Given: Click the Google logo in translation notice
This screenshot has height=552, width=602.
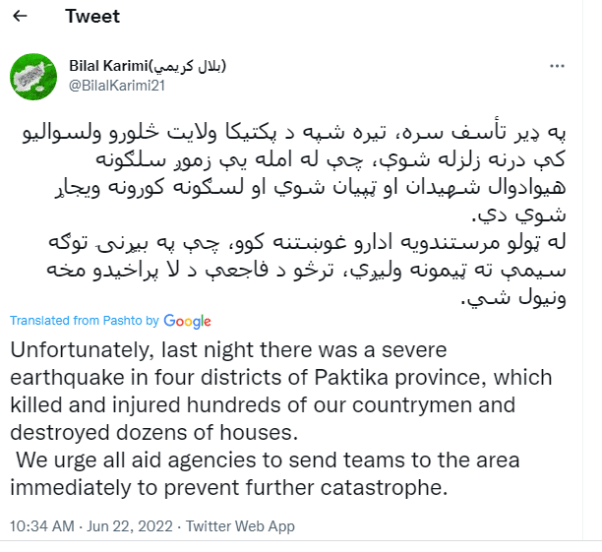Looking at the screenshot, I should pos(187,321).
